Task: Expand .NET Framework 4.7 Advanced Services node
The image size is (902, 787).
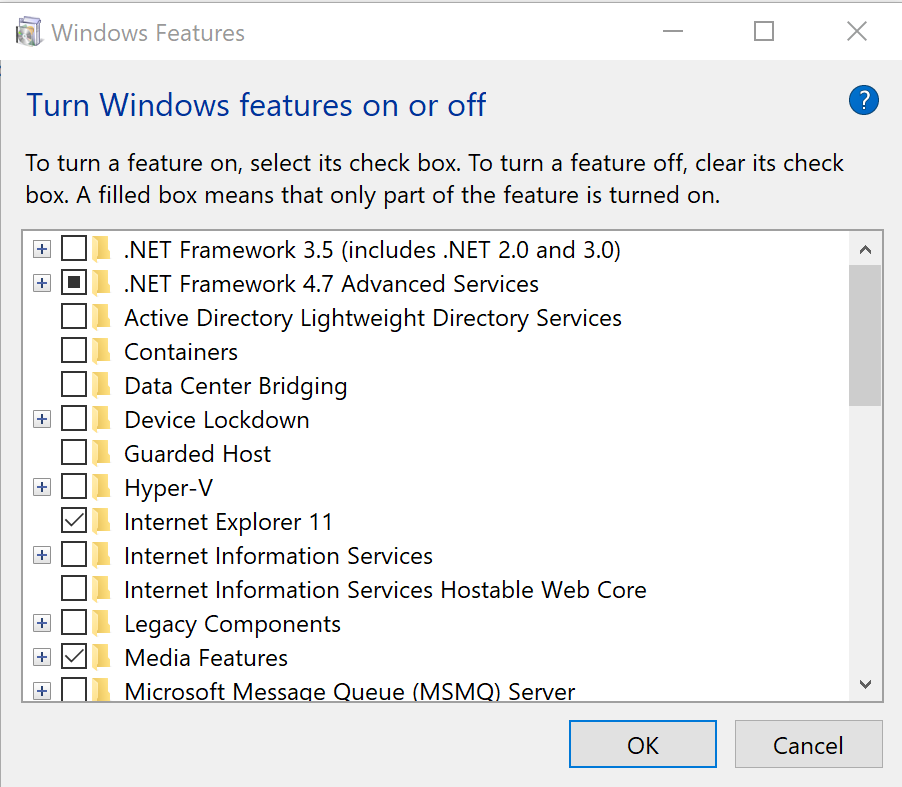Action: pyautogui.click(x=41, y=283)
